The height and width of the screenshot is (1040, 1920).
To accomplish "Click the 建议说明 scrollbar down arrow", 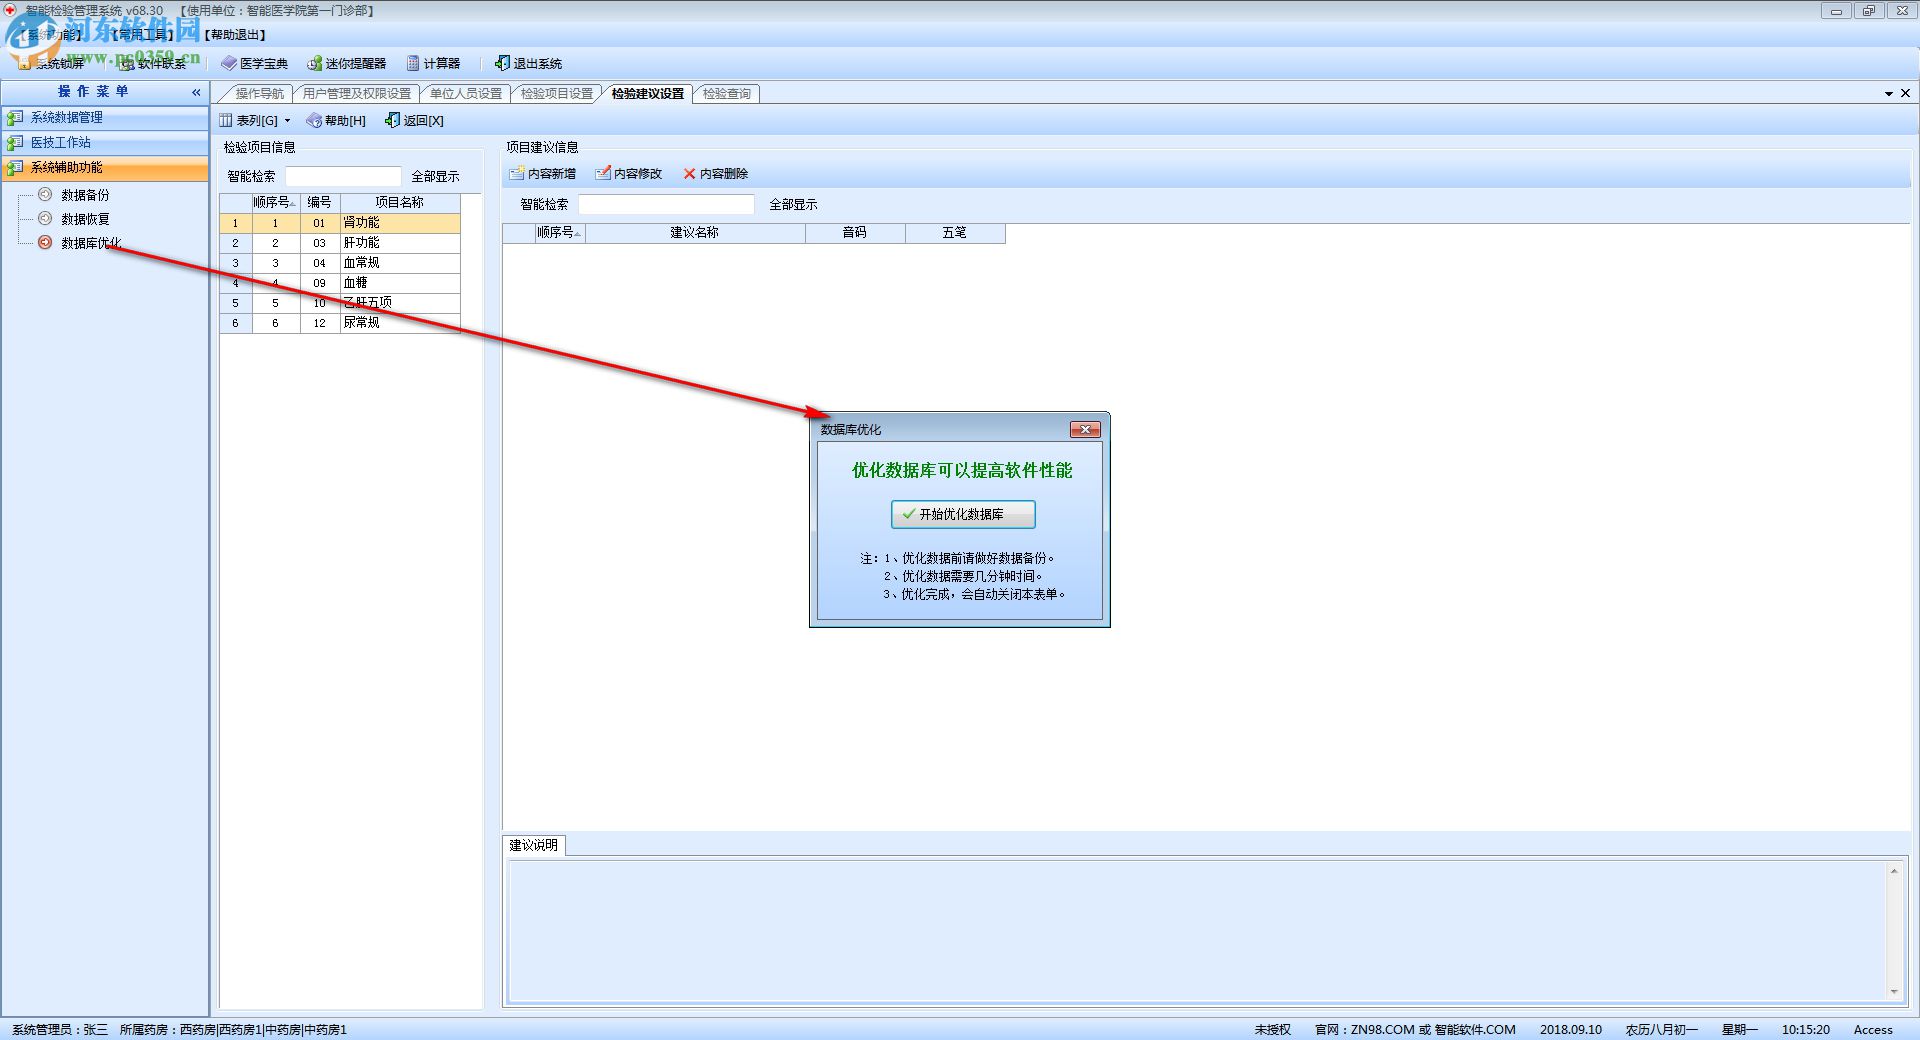I will (x=1894, y=992).
